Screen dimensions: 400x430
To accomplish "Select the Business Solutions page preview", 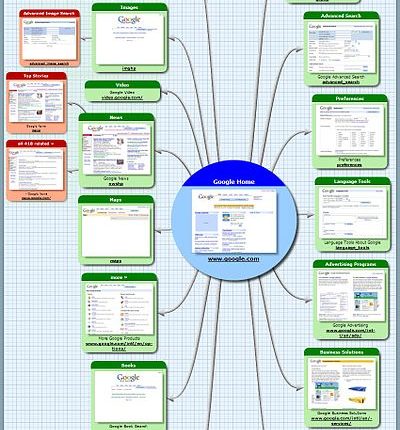I will tap(342, 384).
